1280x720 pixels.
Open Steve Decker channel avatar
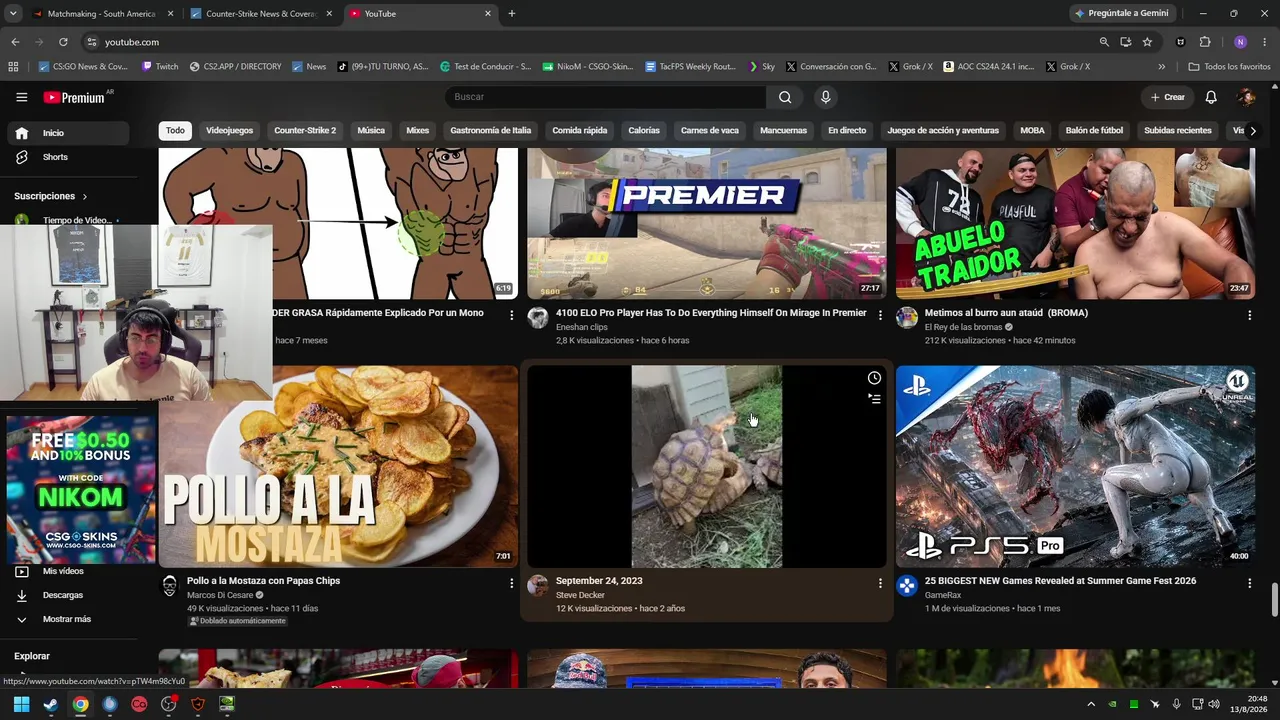coord(538,586)
